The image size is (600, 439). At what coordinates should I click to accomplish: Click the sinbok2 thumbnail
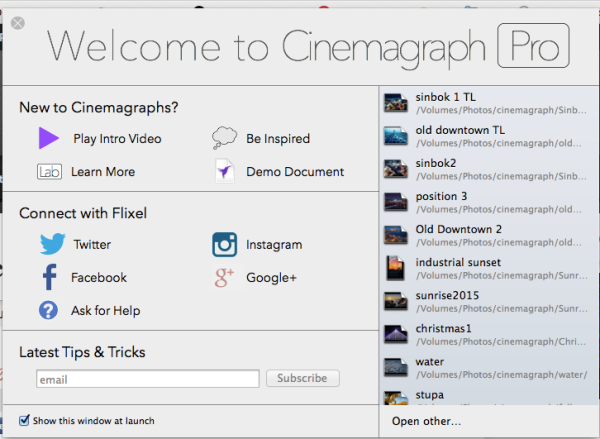(x=396, y=169)
